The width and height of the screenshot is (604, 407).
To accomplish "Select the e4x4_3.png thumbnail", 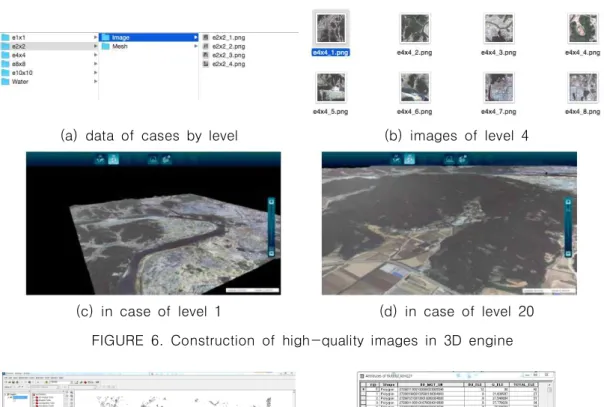I will tap(499, 28).
